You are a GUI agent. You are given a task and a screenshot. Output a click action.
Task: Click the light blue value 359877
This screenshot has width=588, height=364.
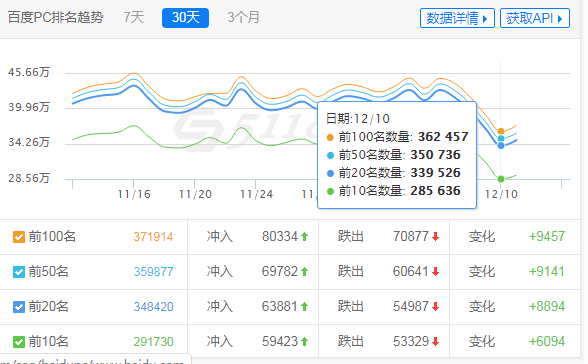[153, 272]
